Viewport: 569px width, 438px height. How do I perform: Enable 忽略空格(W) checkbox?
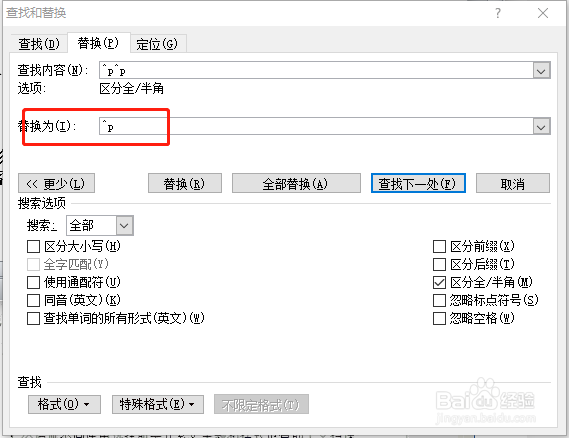click(x=439, y=318)
